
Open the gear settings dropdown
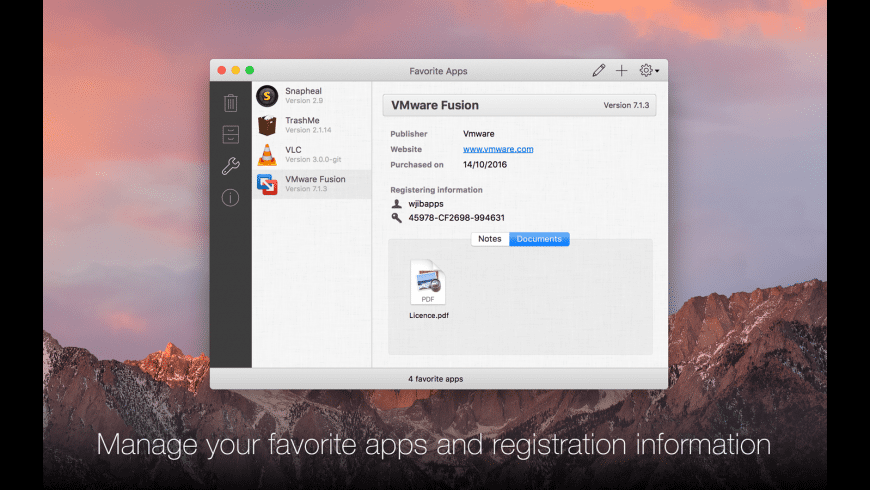[649, 70]
